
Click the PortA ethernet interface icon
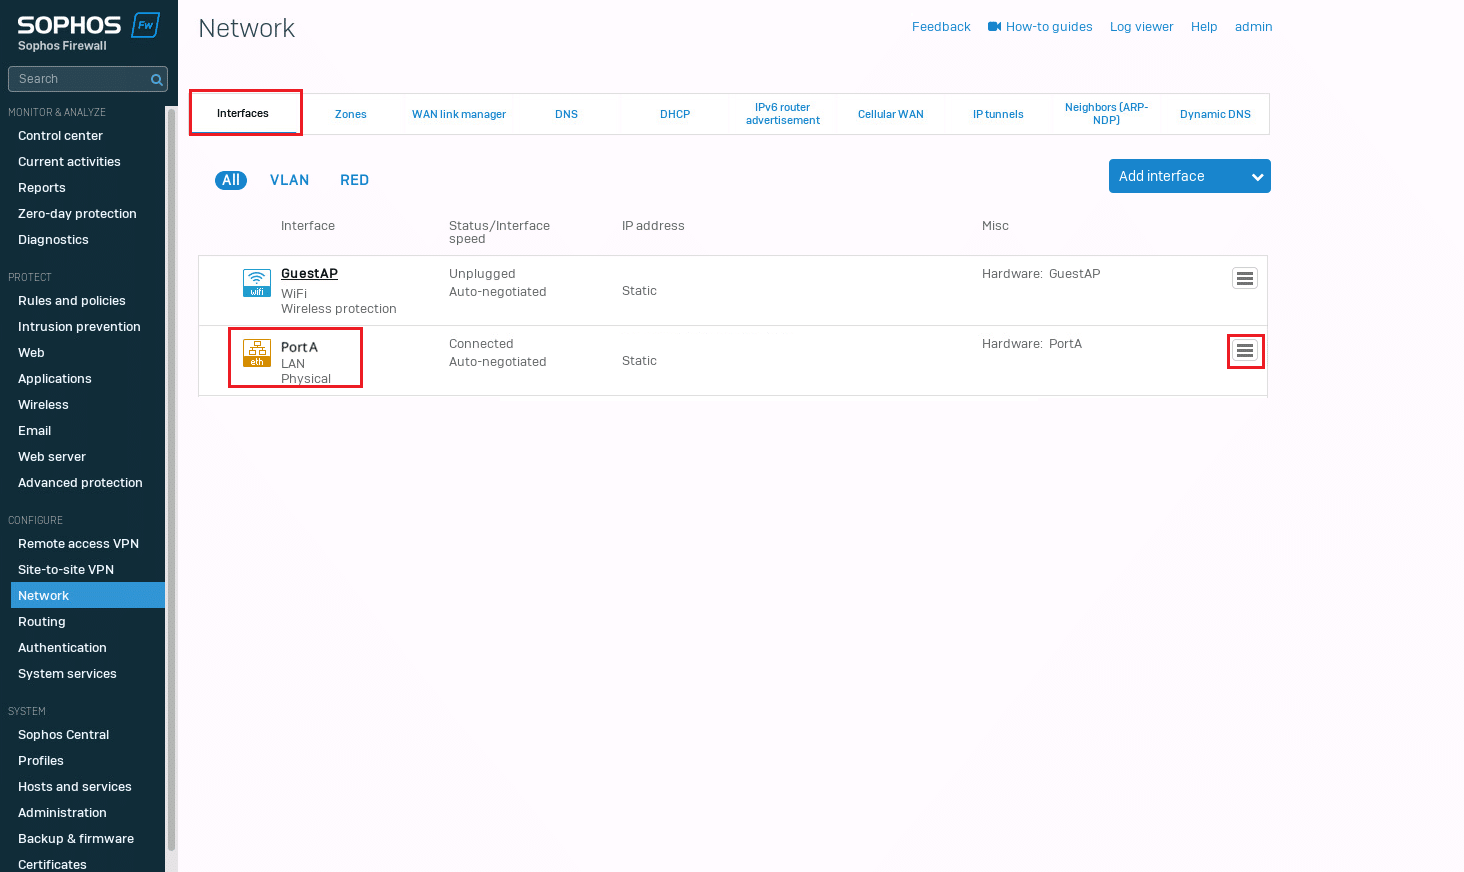(257, 353)
